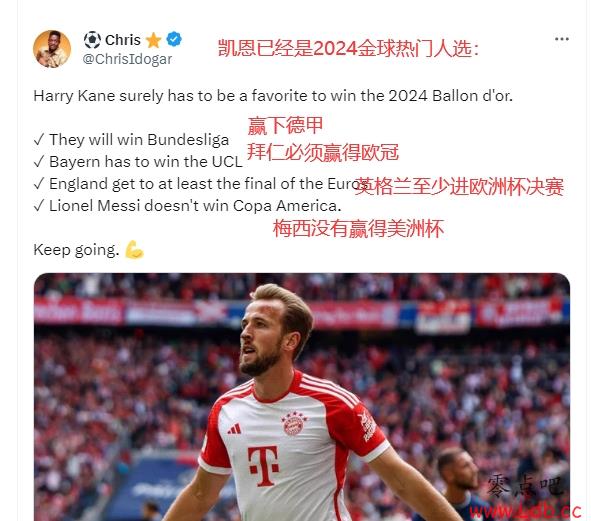The width and height of the screenshot is (591, 521).
Task: Click the checkmark before Lionel Messi line
Action: tap(39, 206)
